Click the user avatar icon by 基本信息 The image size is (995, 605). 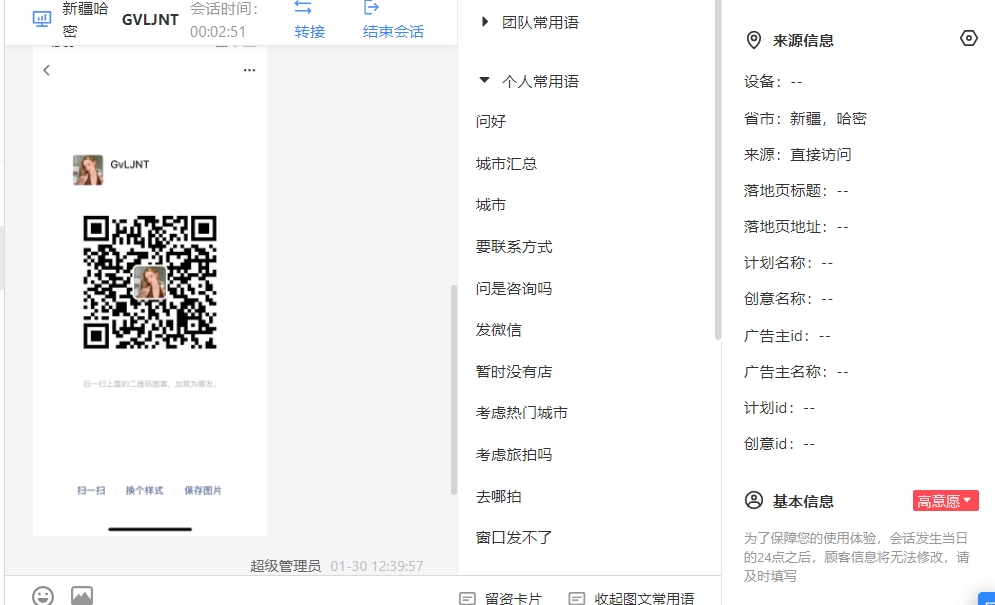pyautogui.click(x=754, y=500)
